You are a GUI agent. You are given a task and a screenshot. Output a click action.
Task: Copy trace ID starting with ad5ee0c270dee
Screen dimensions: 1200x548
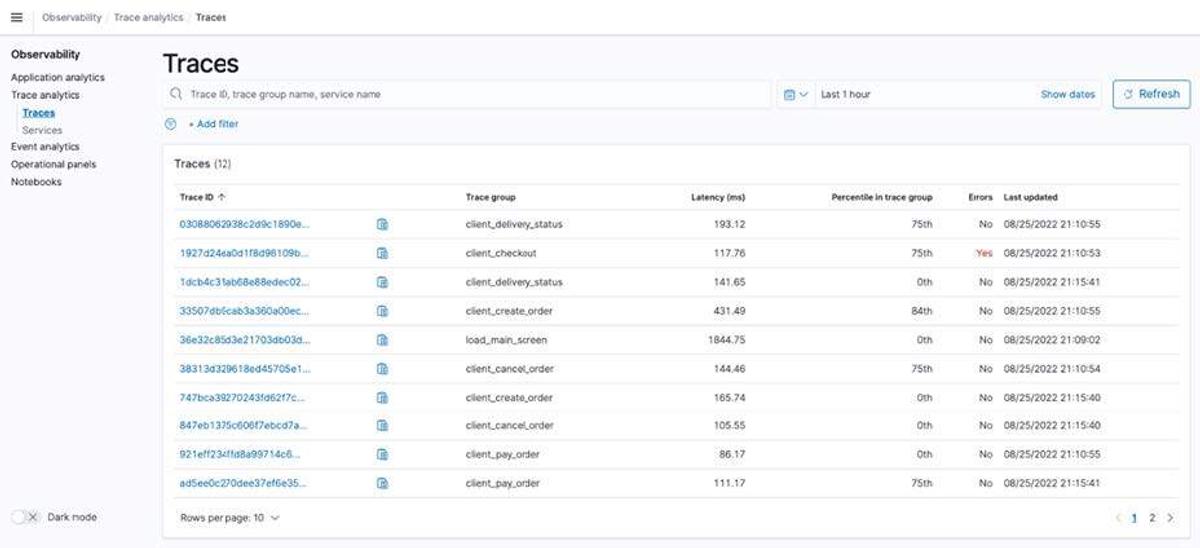382,484
